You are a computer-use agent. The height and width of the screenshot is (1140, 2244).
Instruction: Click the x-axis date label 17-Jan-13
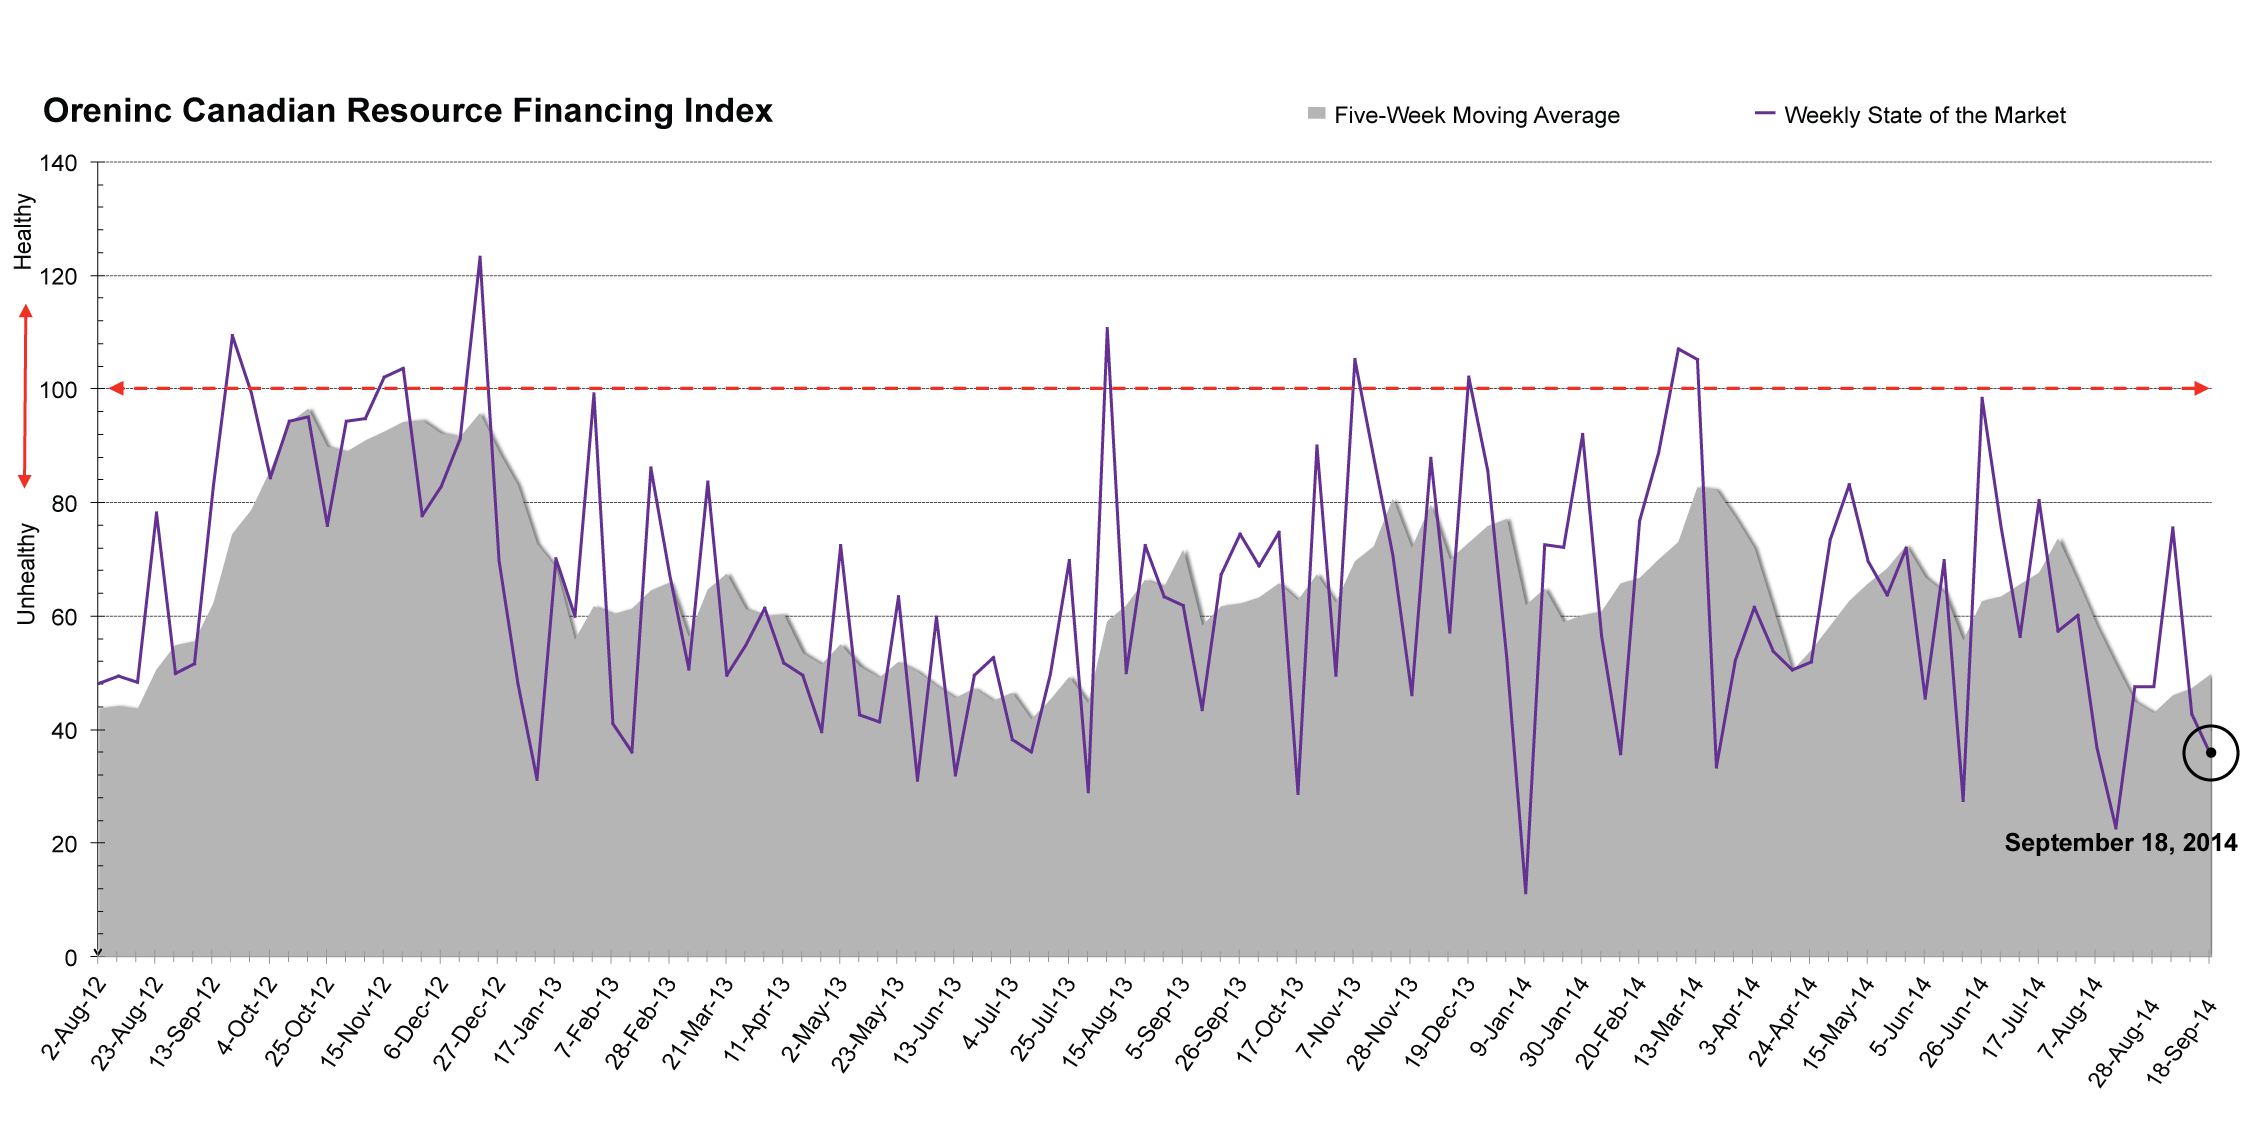point(527,1020)
